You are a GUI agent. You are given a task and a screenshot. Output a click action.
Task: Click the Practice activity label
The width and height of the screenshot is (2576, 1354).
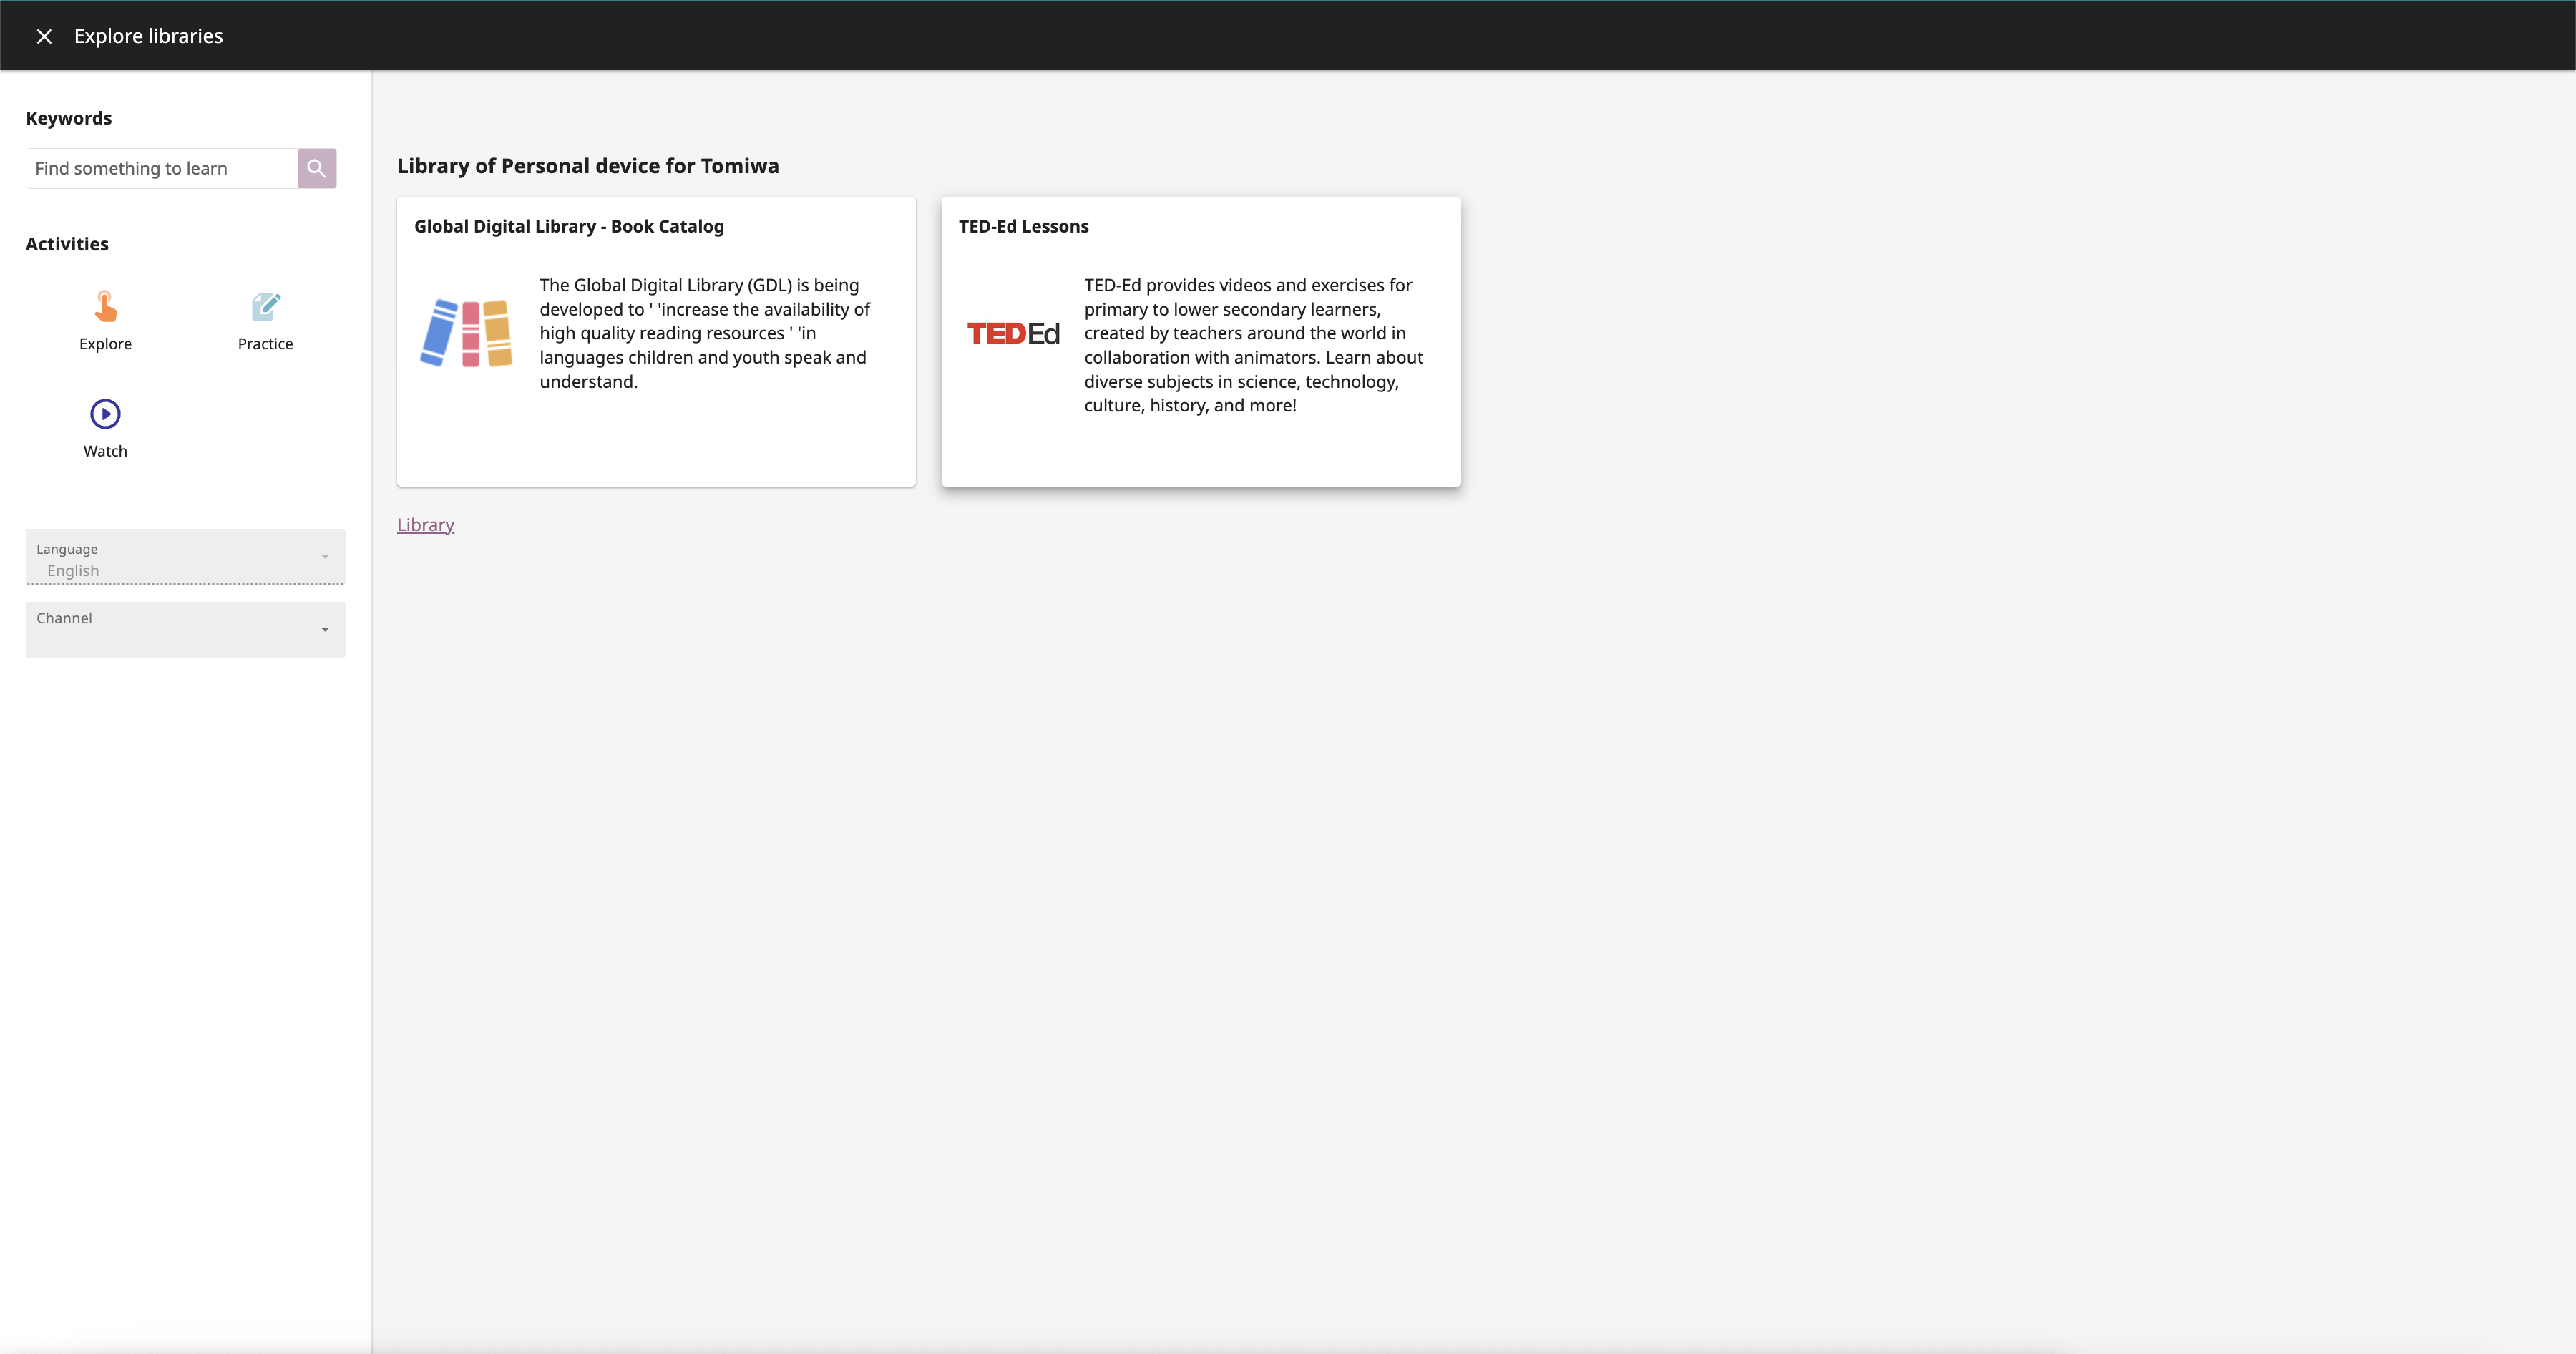click(x=265, y=343)
